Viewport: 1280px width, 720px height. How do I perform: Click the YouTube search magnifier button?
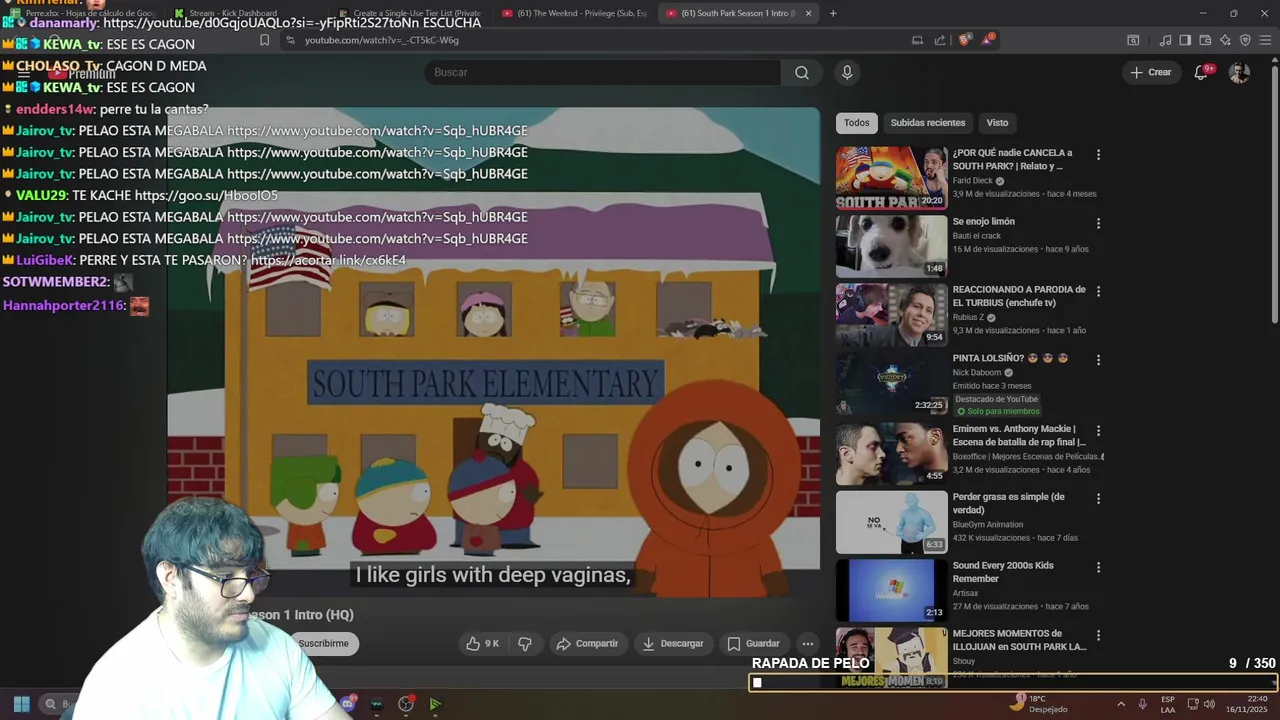[802, 72]
